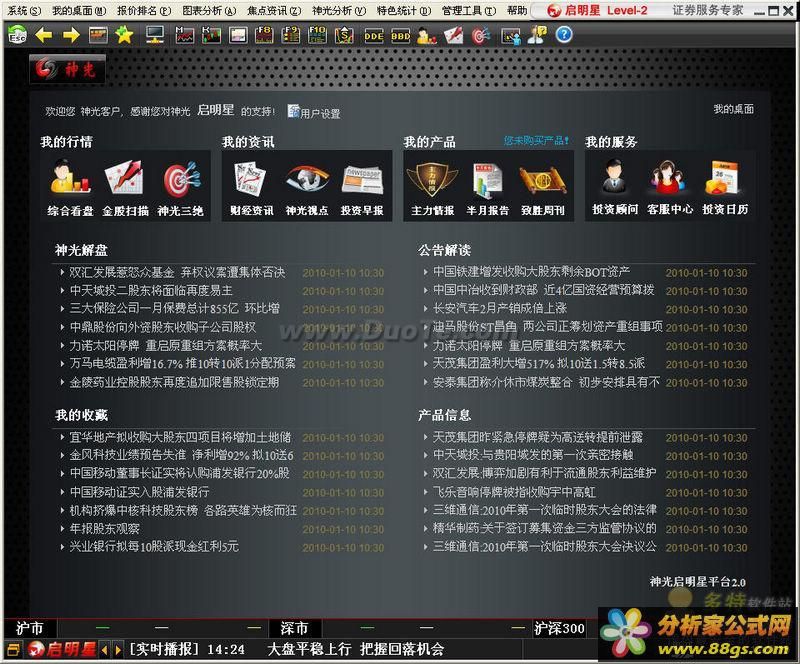Open the 特色统计(D) menu
The height and width of the screenshot is (664, 800).
(x=404, y=10)
